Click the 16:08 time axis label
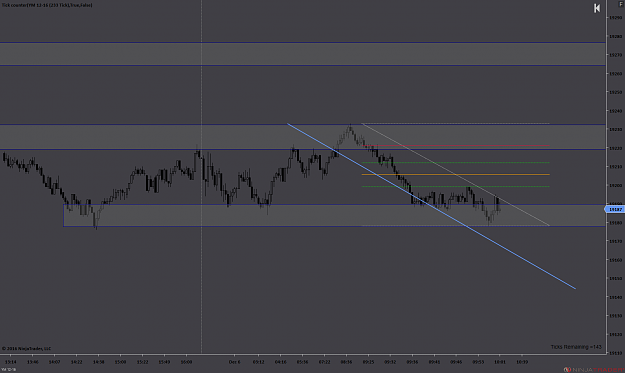 (x=187, y=362)
